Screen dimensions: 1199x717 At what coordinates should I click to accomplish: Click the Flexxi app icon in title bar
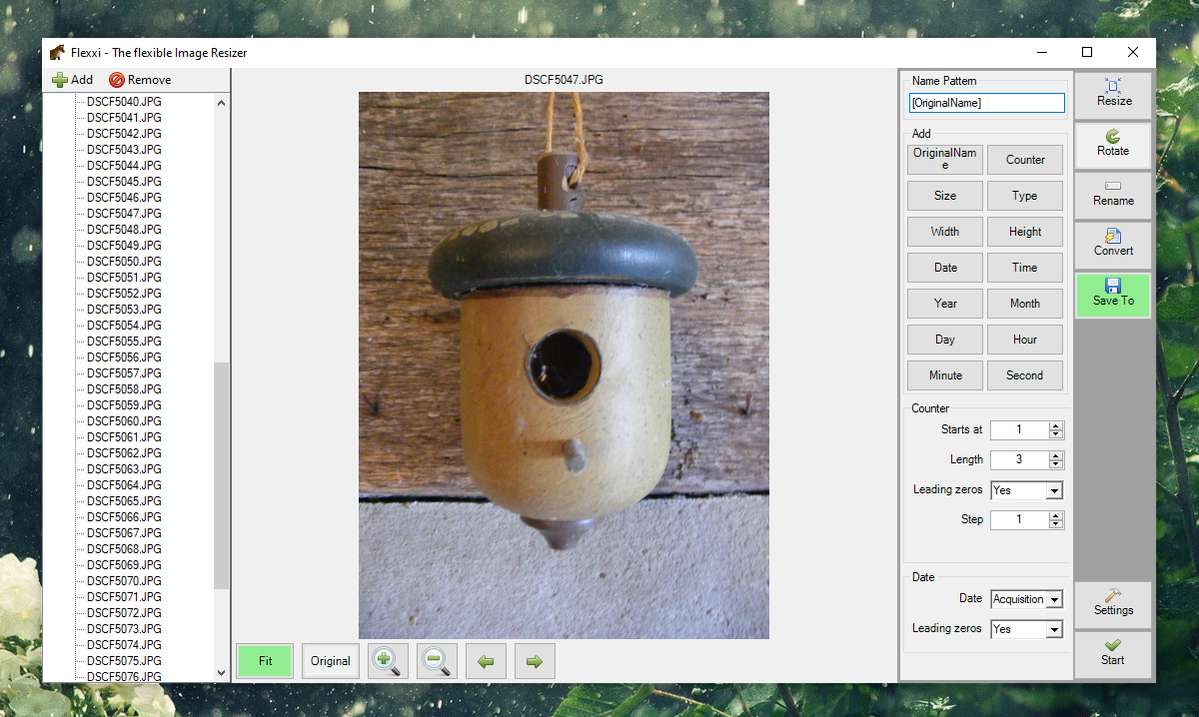[57, 53]
